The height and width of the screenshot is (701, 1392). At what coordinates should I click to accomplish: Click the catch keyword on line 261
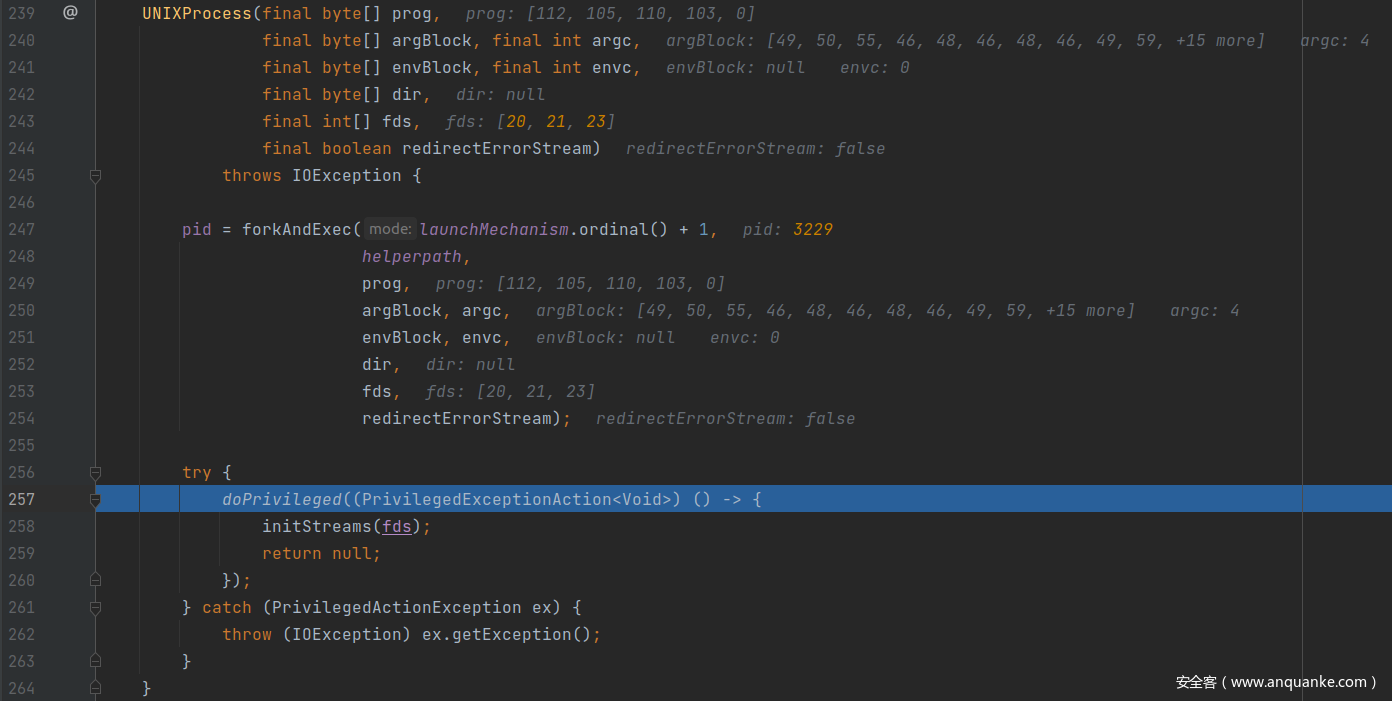coord(227,607)
